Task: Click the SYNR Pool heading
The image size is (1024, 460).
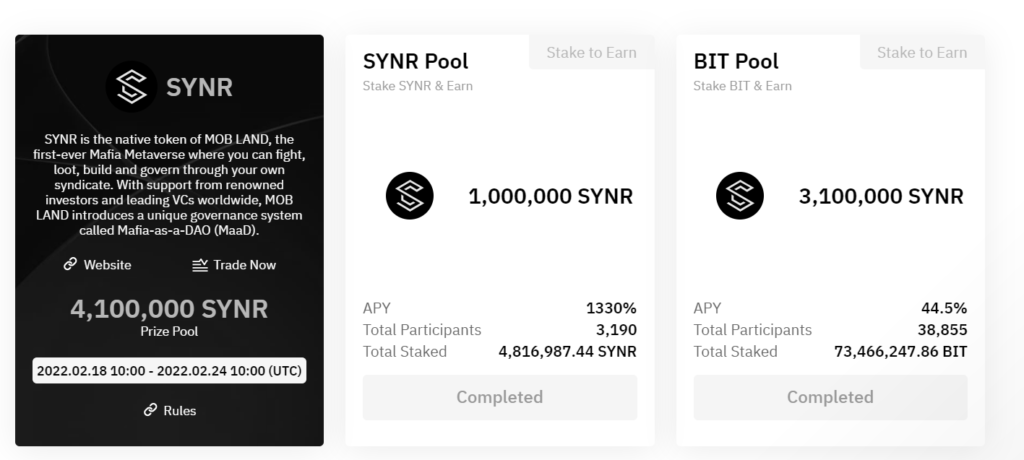Action: click(415, 61)
